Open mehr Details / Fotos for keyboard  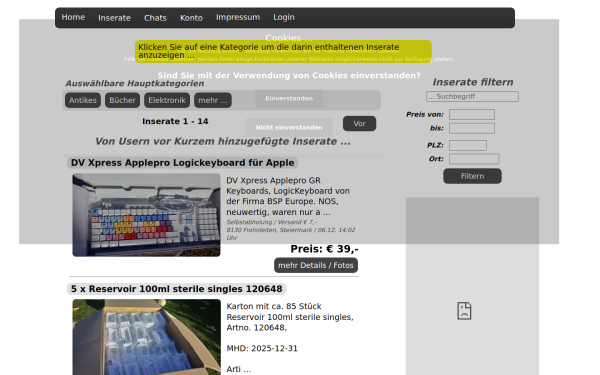pyautogui.click(x=316, y=265)
